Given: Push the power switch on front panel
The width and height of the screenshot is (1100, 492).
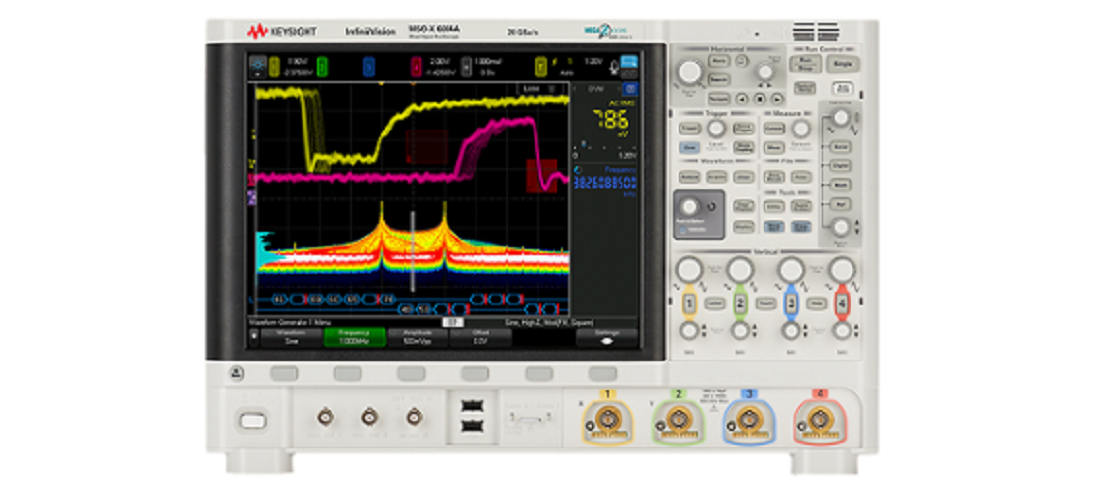Looking at the screenshot, I should click(x=253, y=421).
